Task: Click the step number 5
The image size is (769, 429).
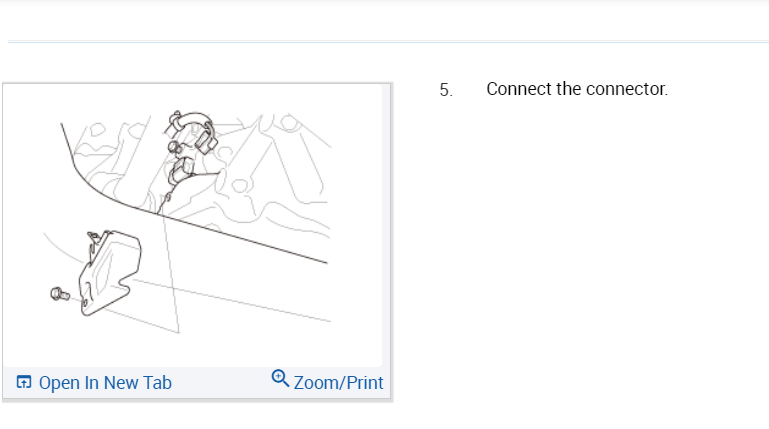Action: tap(445, 90)
